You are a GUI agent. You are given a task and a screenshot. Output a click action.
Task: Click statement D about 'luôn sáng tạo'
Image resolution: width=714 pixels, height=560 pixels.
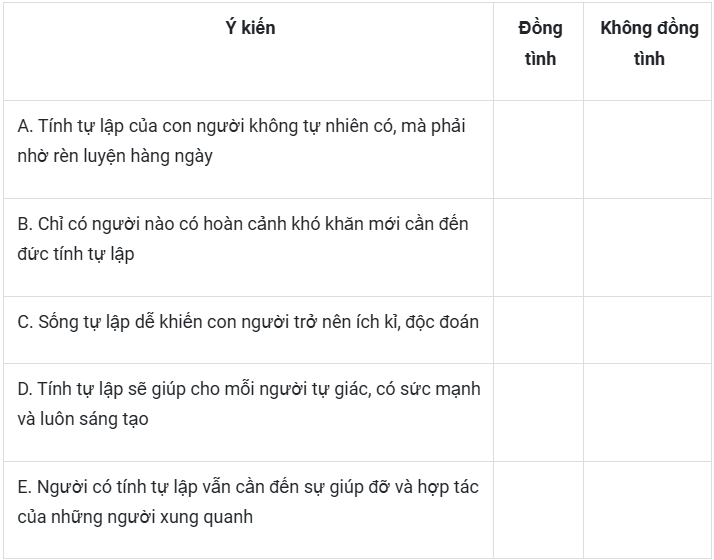click(249, 404)
